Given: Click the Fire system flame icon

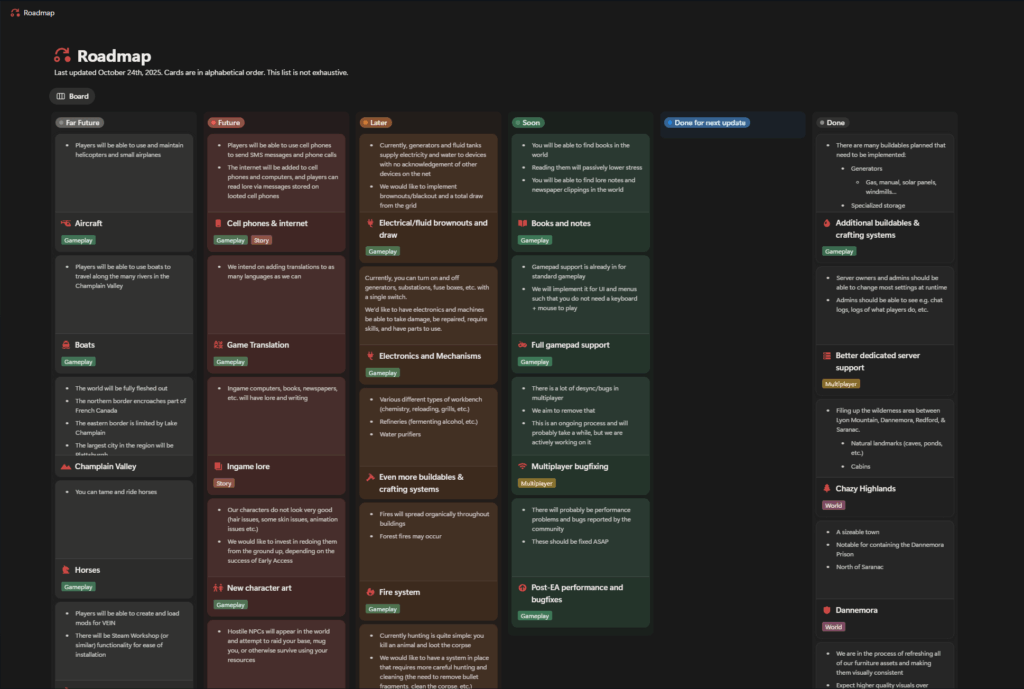Looking at the screenshot, I should point(370,592).
